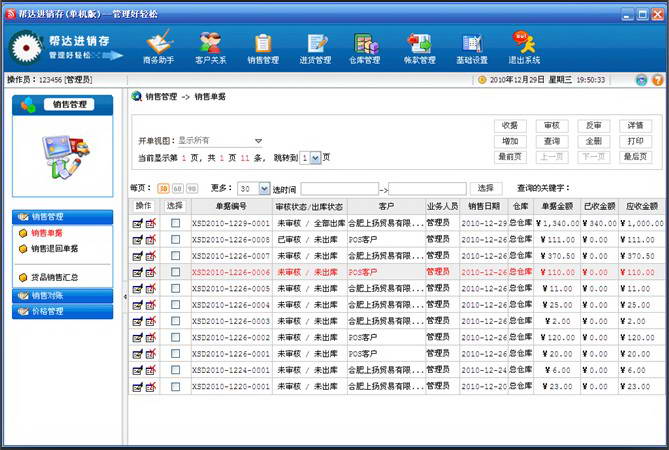Tick checkbox for order XSD2010-1220-0001
The height and width of the screenshot is (450, 669).
coord(175,386)
